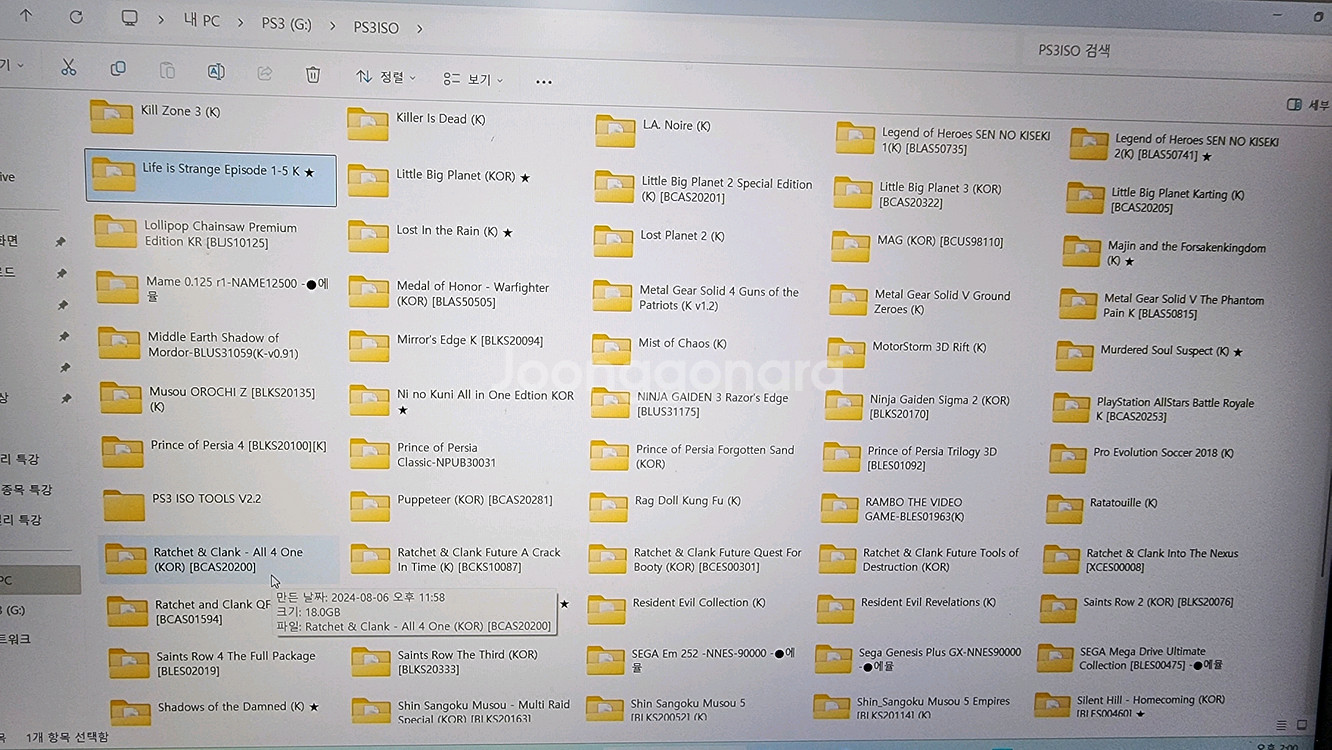
Task: Click PS3 (G:) in the breadcrumb path
Action: 286,24
